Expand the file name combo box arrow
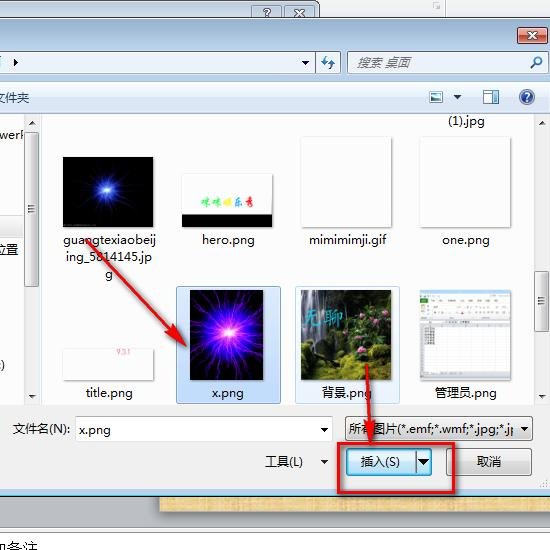550x550 pixels. 324,429
